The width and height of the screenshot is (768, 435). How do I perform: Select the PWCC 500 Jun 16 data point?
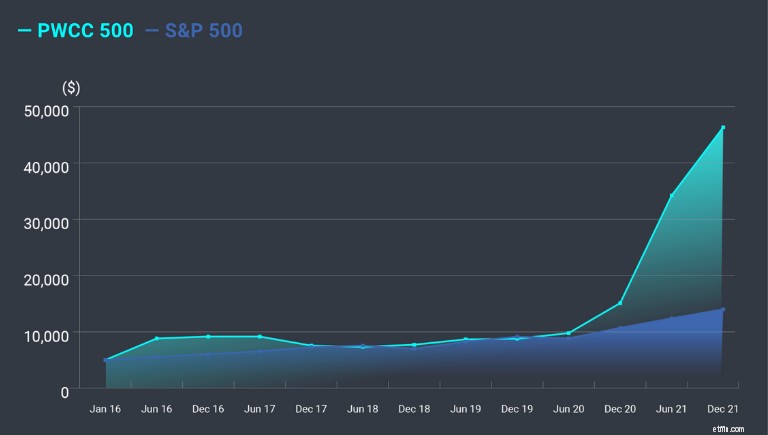click(x=157, y=338)
